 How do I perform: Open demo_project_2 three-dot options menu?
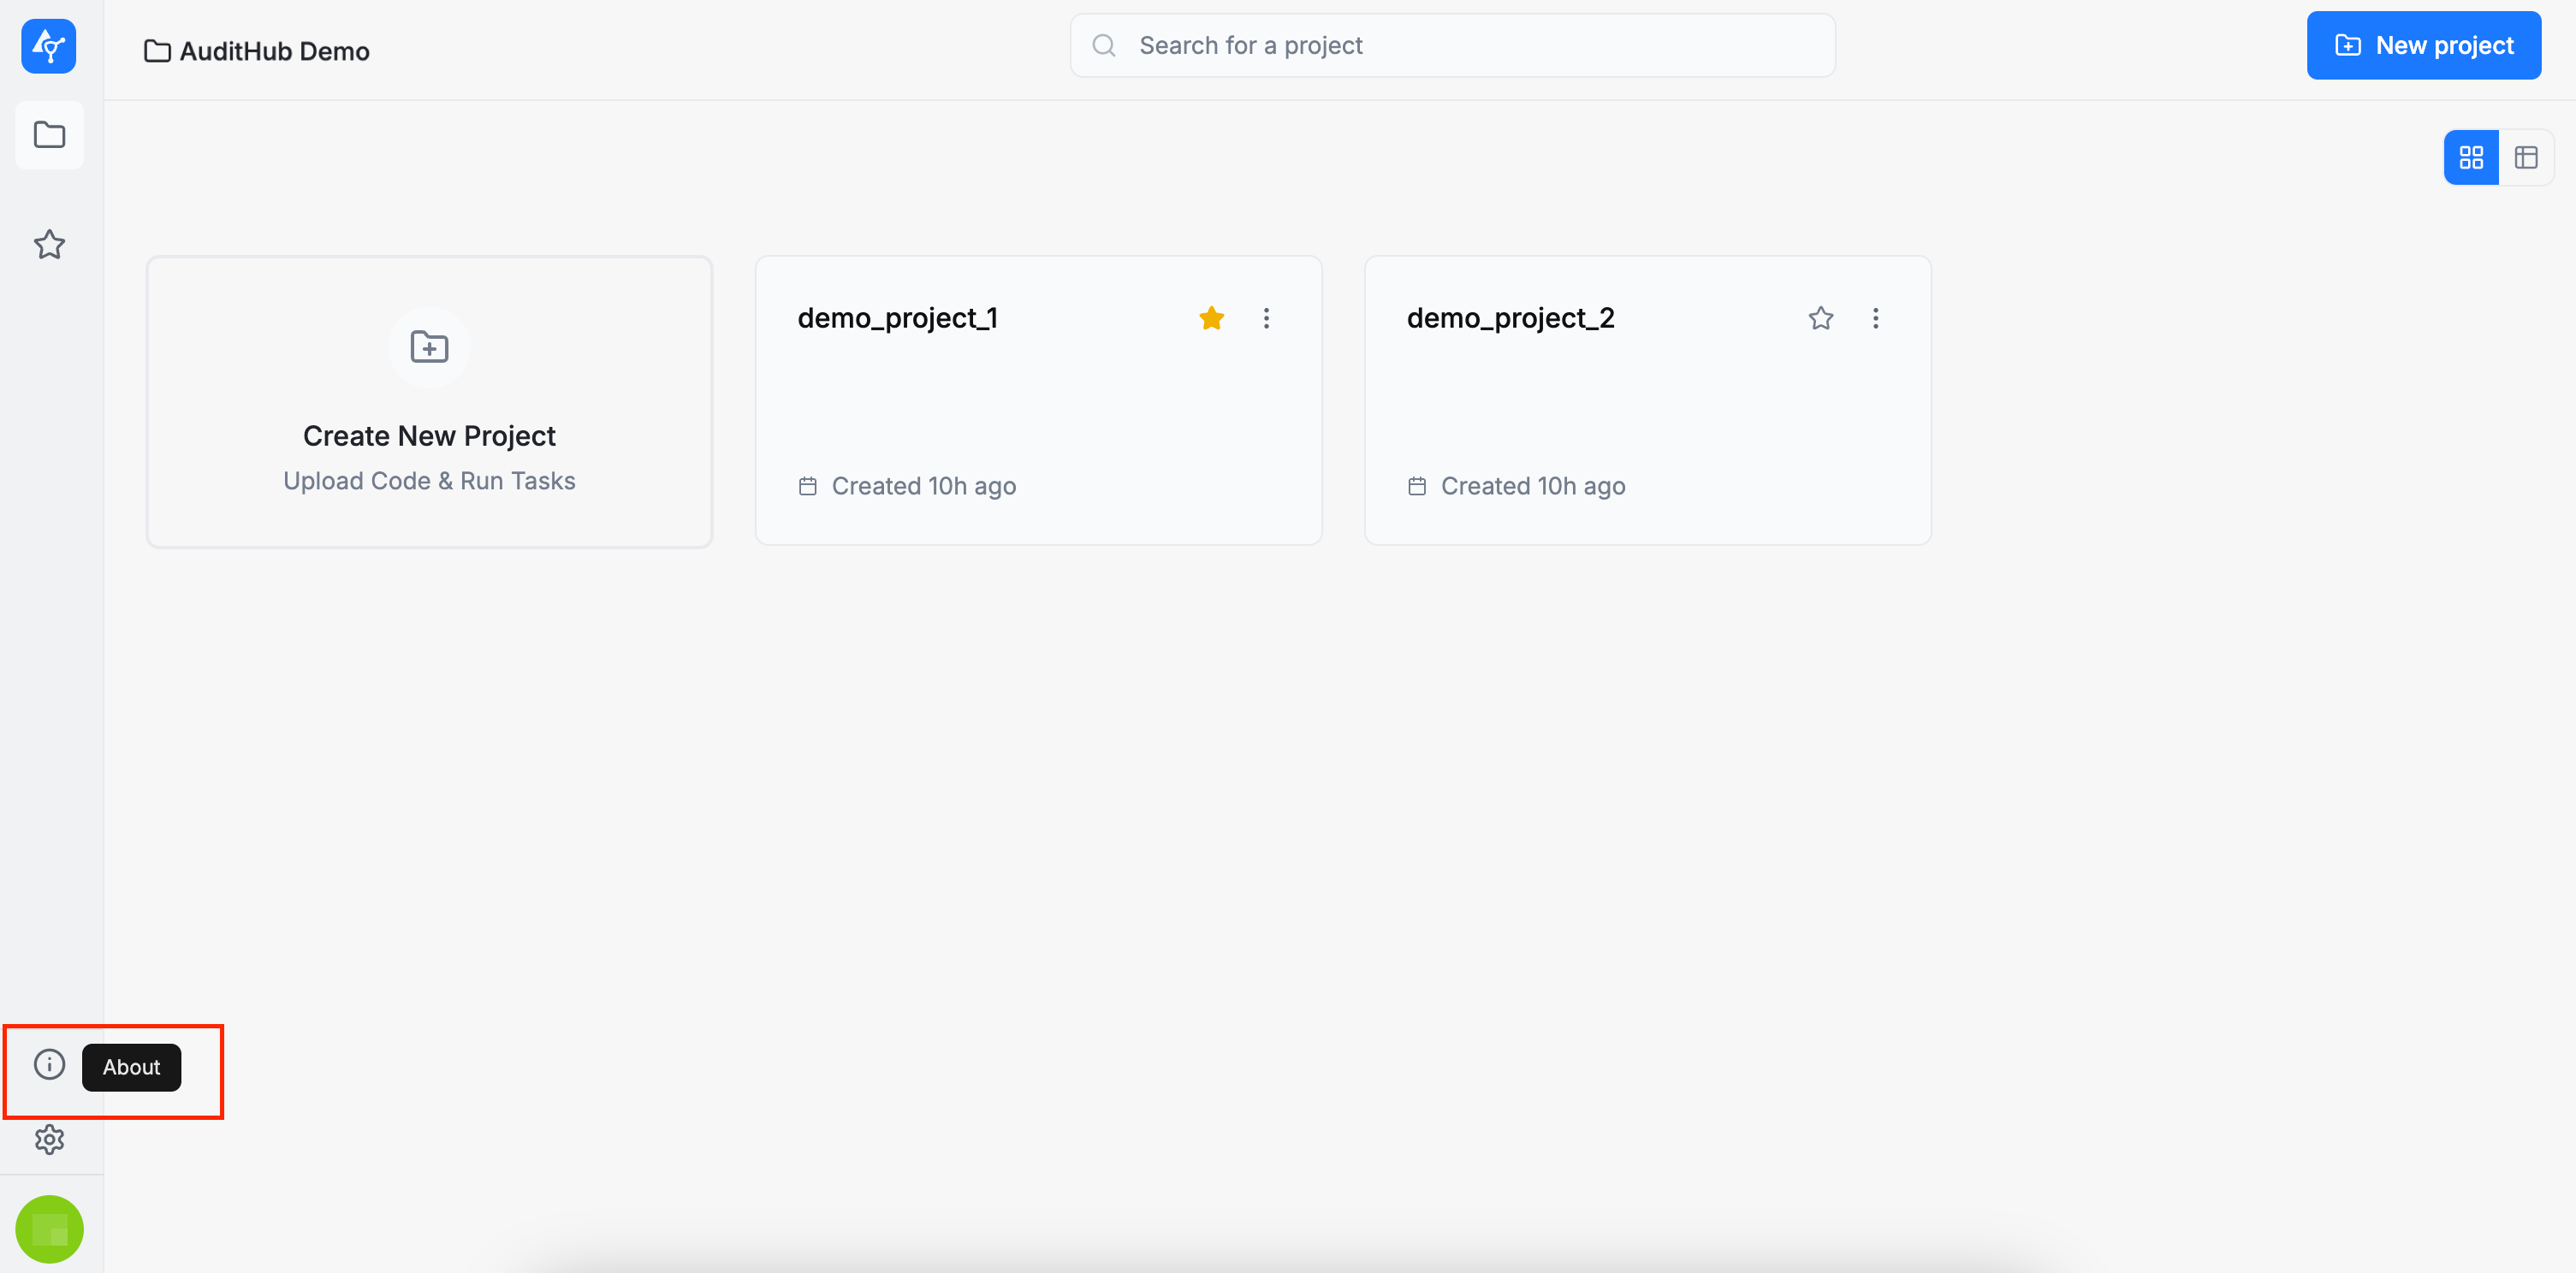pyautogui.click(x=1875, y=318)
